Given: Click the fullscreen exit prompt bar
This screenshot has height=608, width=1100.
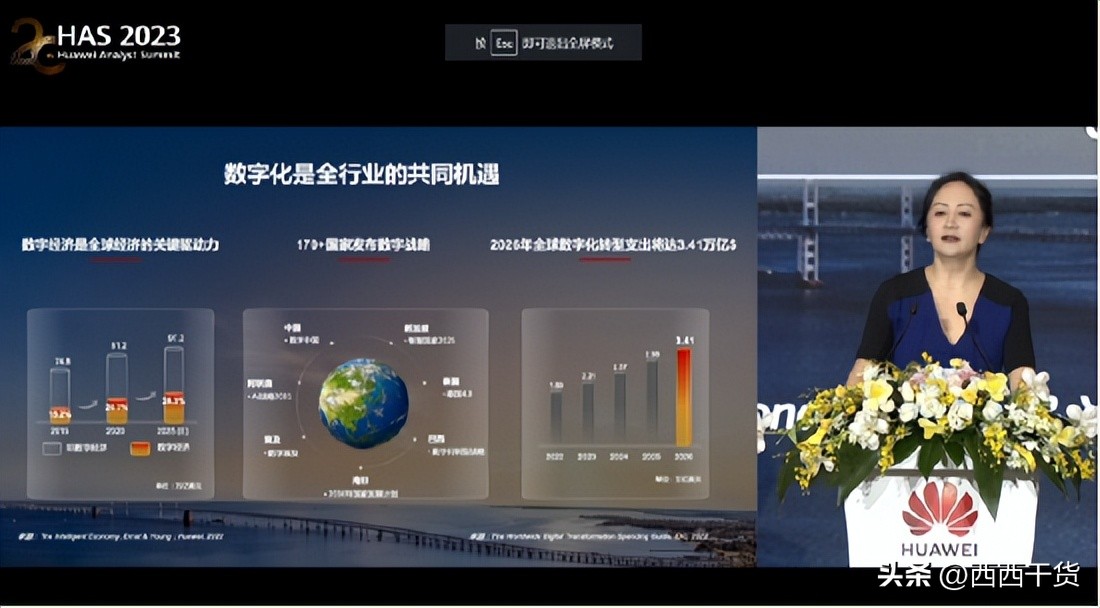Looking at the screenshot, I should click(x=545, y=41).
